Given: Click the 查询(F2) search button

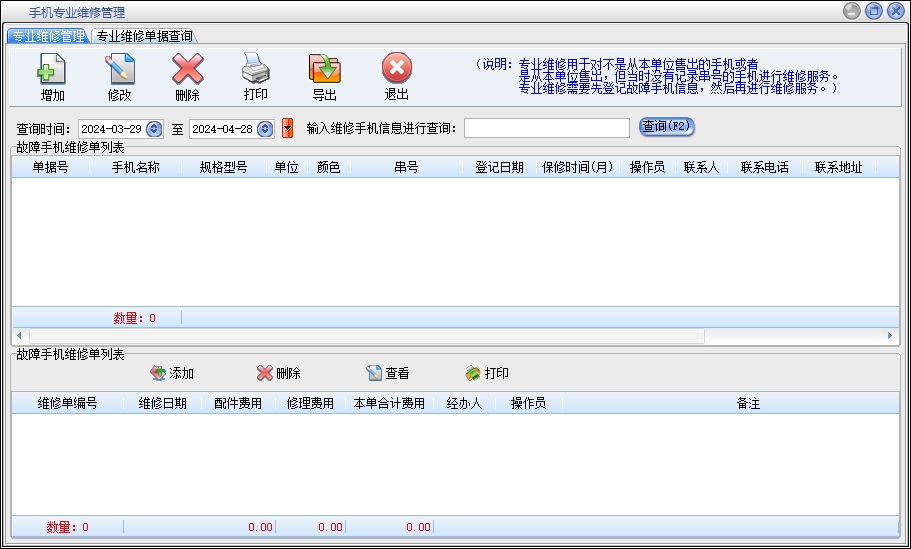Looking at the screenshot, I should pyautogui.click(x=666, y=127).
